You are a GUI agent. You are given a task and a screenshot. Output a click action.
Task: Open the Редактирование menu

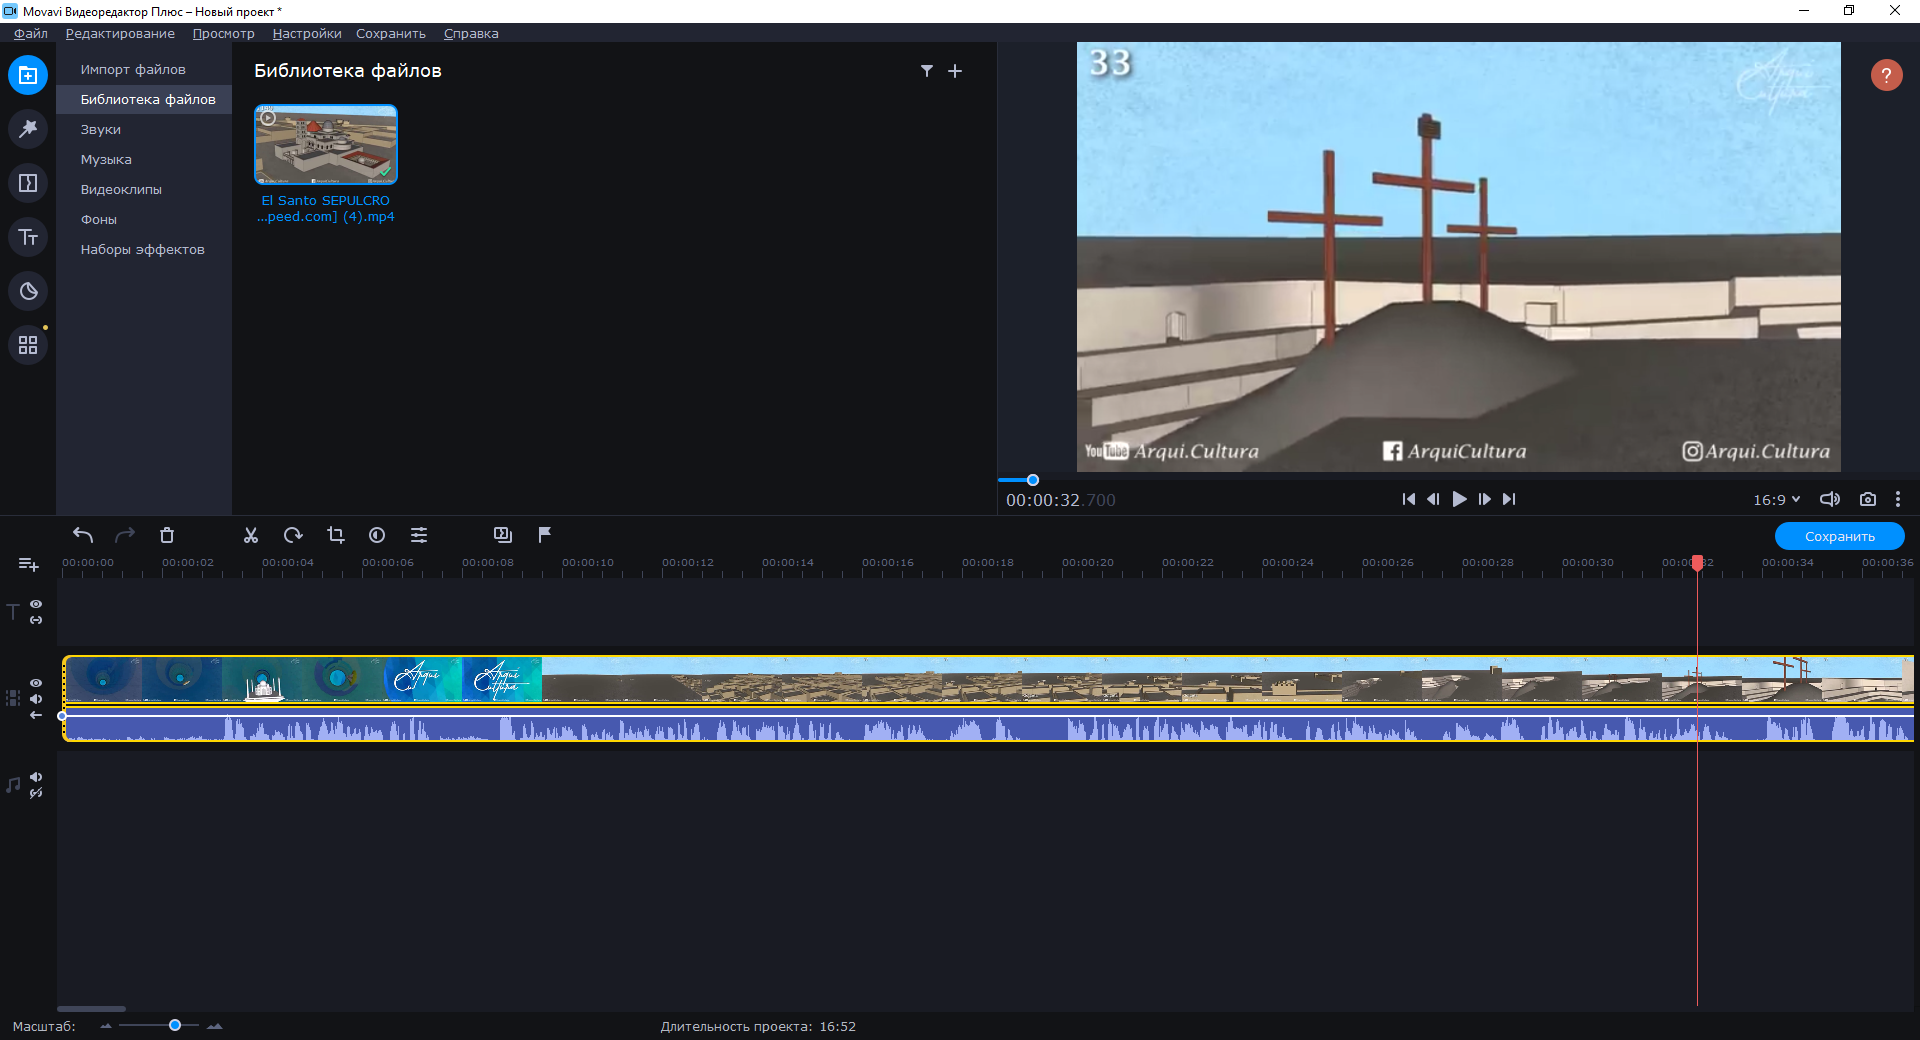120,33
